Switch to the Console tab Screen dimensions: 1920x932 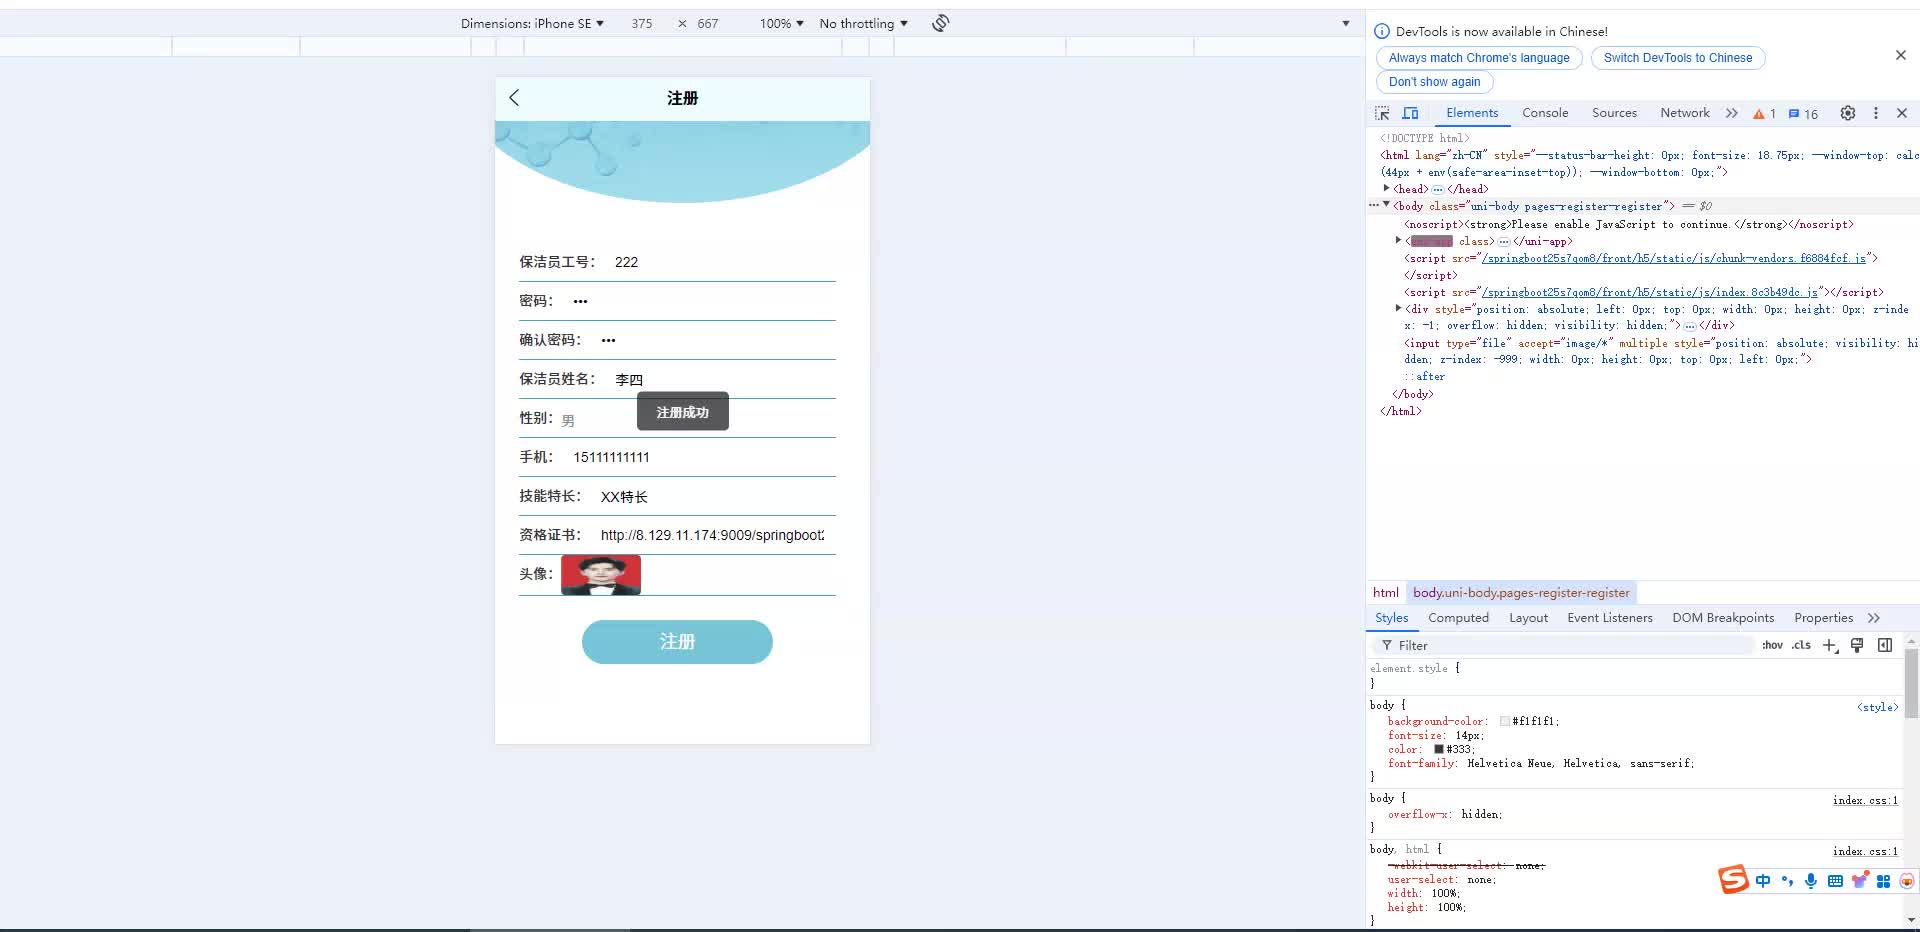pos(1544,113)
